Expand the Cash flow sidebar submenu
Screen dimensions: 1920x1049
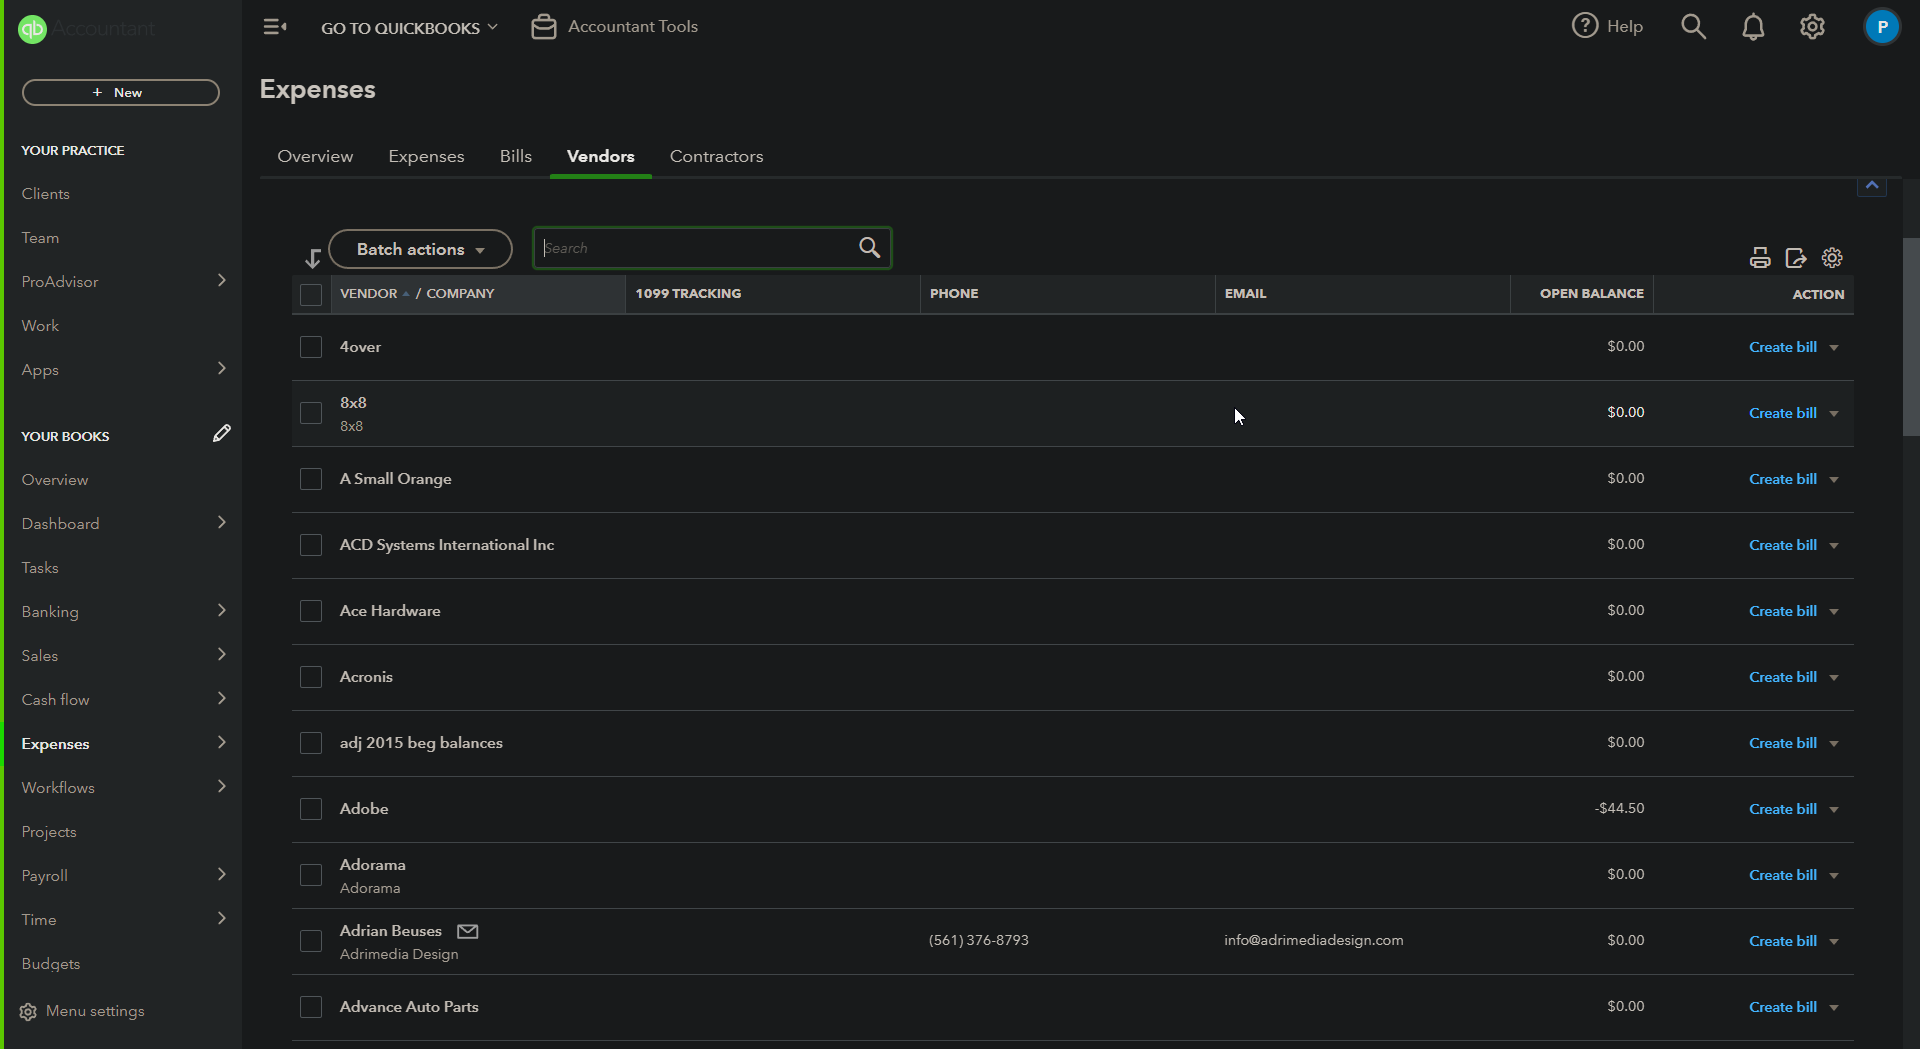(222, 699)
